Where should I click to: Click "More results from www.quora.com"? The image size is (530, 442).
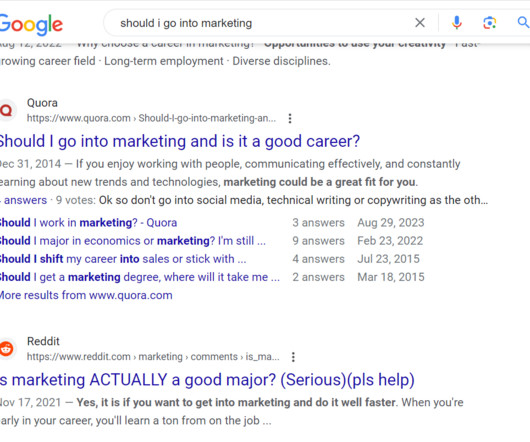[86, 295]
